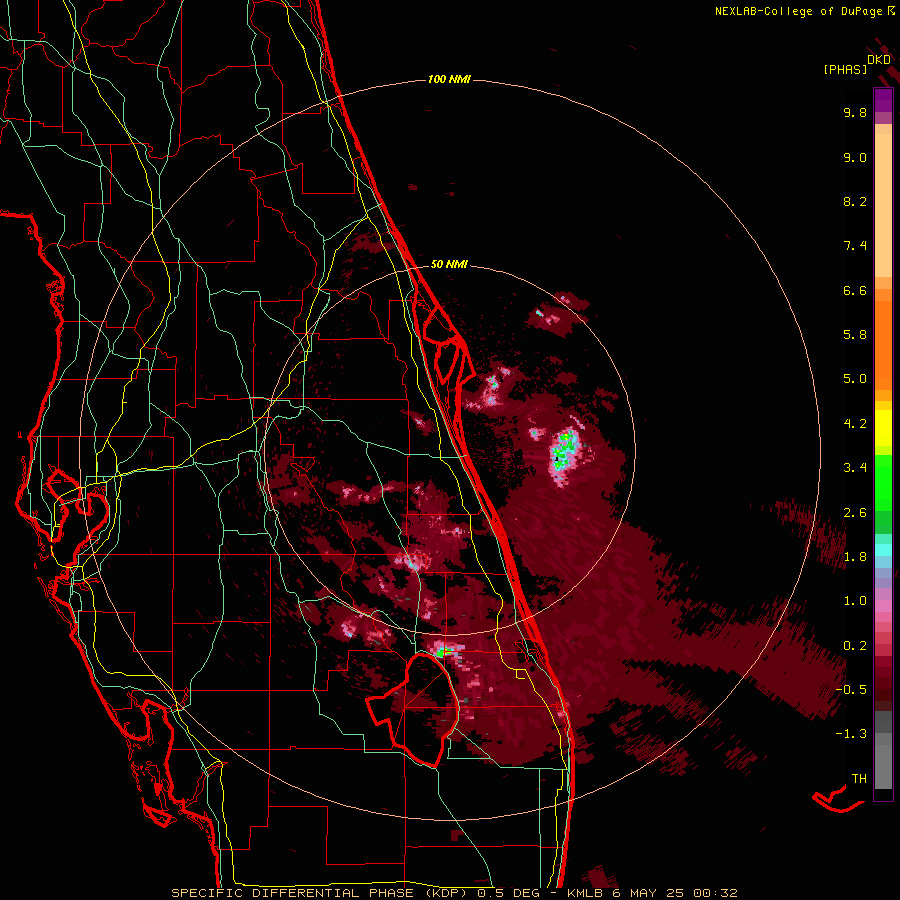
Task: Click the -1.3 legend value
Action: pos(851,734)
